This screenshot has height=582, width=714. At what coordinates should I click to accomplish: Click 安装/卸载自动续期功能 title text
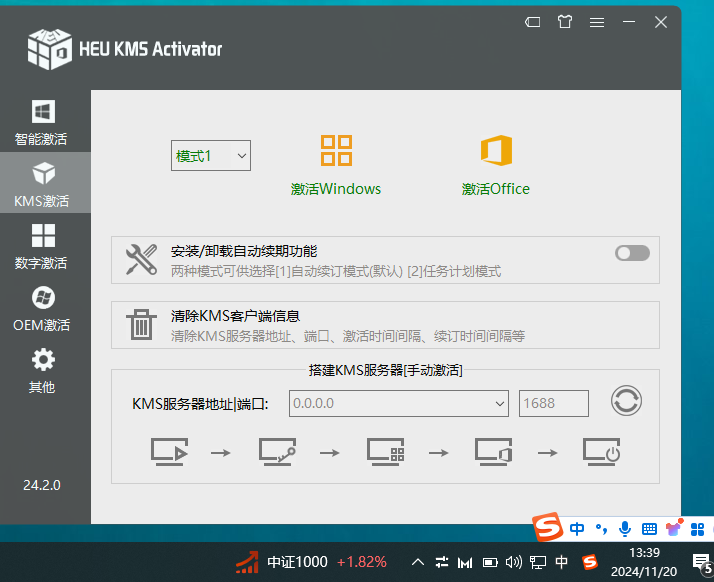point(244,251)
